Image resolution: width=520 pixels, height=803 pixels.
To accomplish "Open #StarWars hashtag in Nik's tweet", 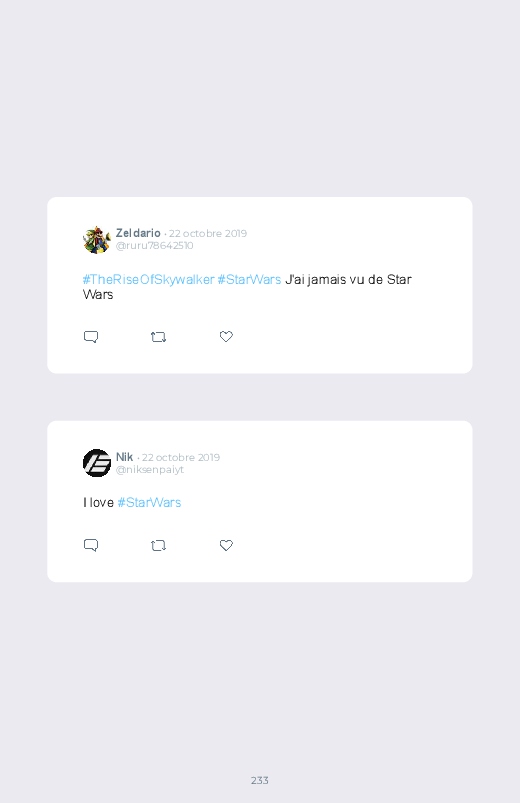I will 149,502.
